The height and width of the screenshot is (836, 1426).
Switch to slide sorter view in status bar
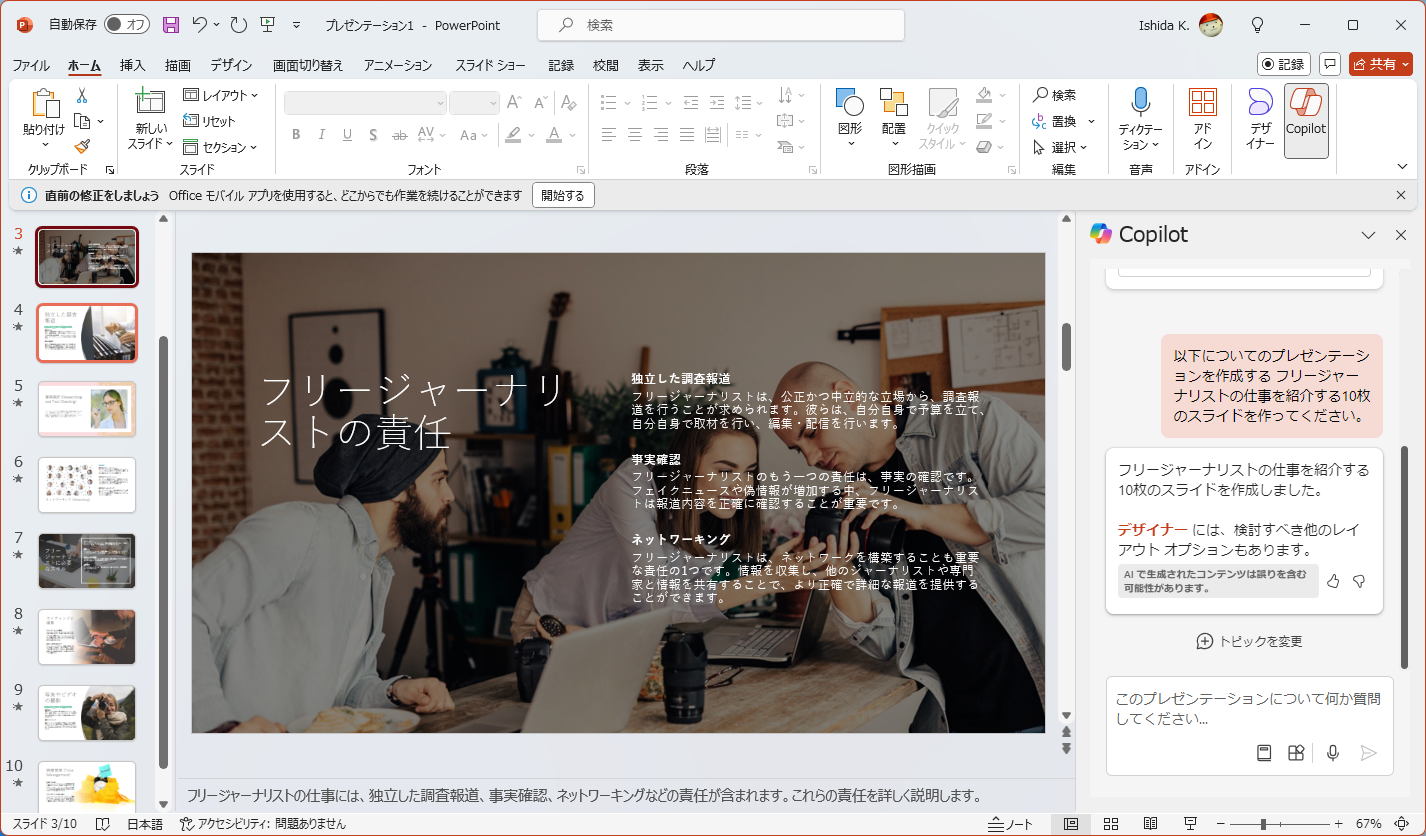click(x=1111, y=824)
